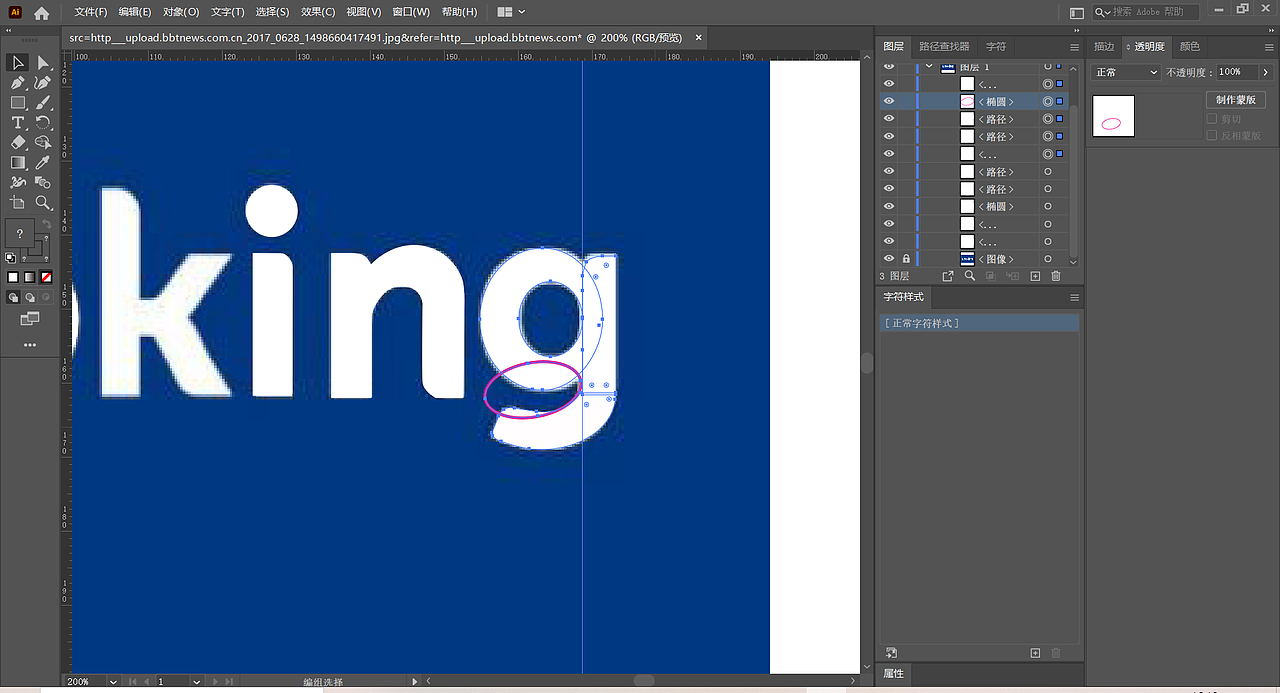The width and height of the screenshot is (1280, 693).
Task: Open the Layers panel options menu
Action: click(1074, 47)
